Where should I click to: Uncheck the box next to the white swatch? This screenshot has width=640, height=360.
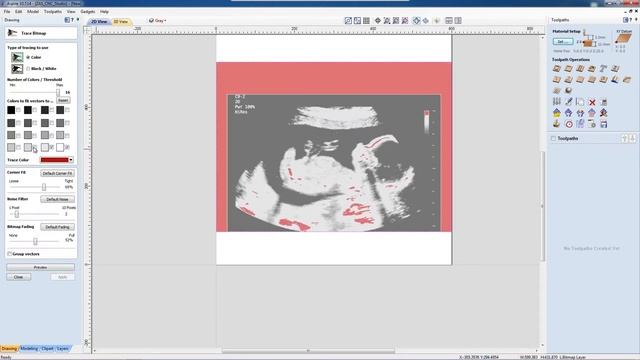(67, 147)
